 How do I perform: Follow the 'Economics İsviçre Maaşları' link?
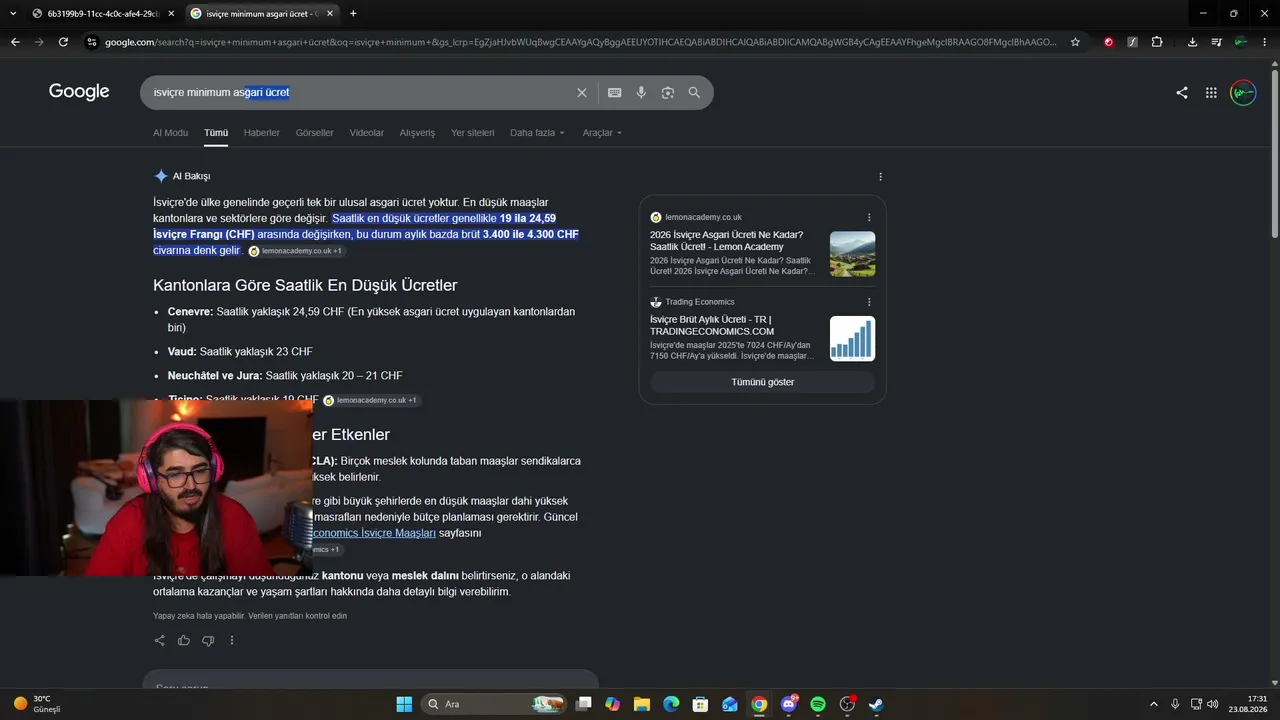374,533
